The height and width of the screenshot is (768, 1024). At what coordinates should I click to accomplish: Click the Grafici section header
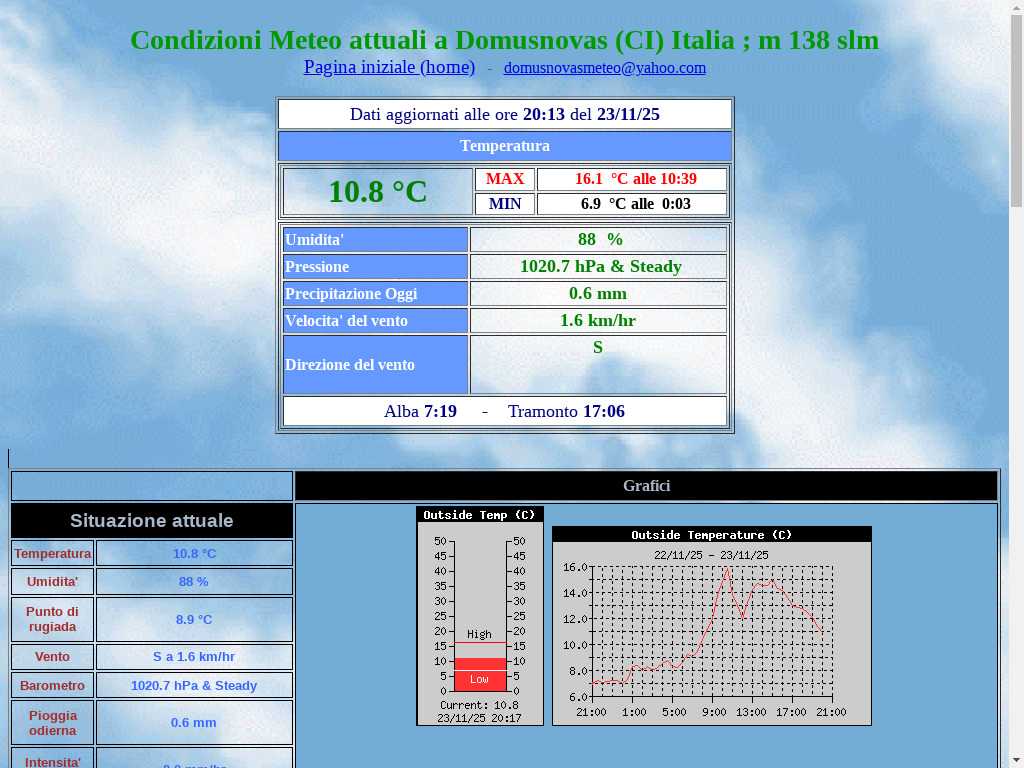click(x=646, y=486)
